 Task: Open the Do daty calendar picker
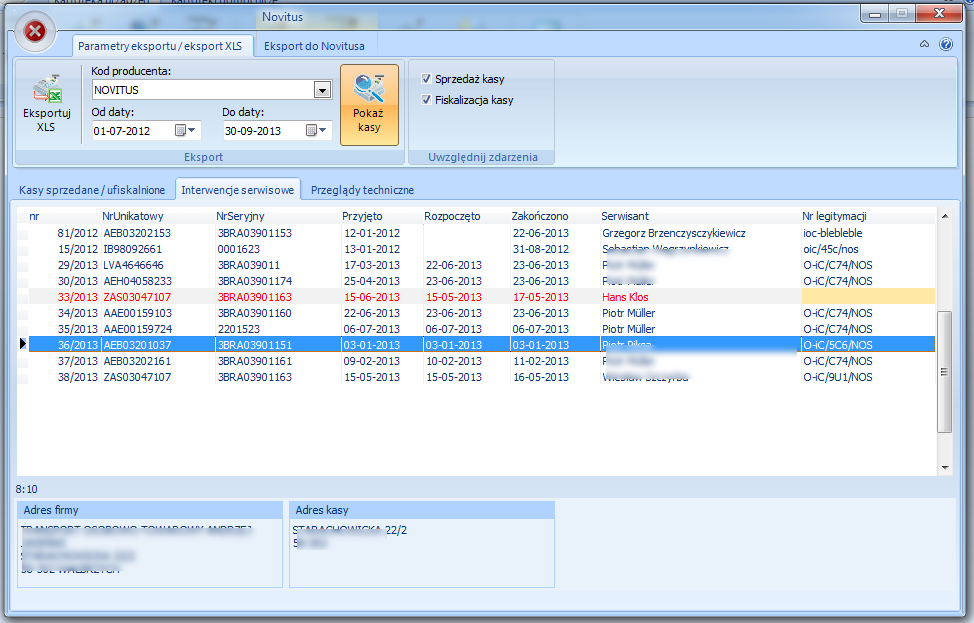[316, 130]
